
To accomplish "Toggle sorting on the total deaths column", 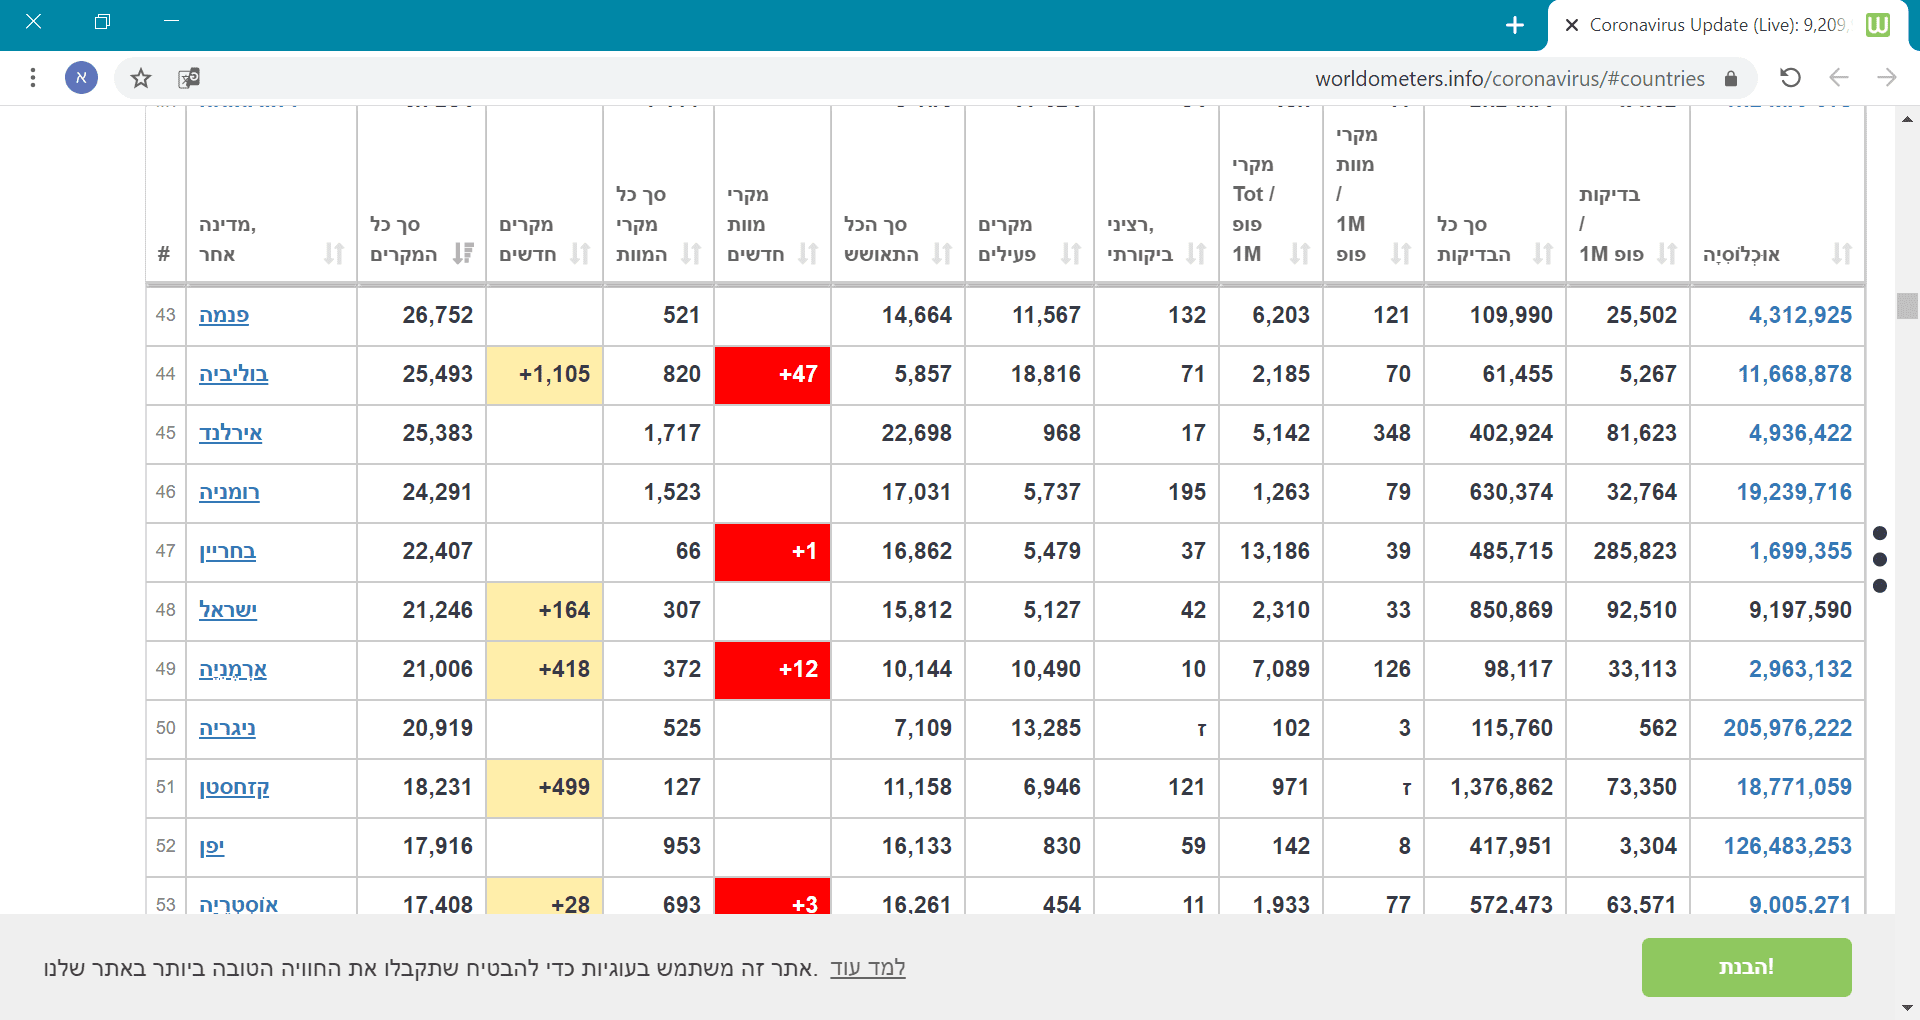I will (690, 254).
